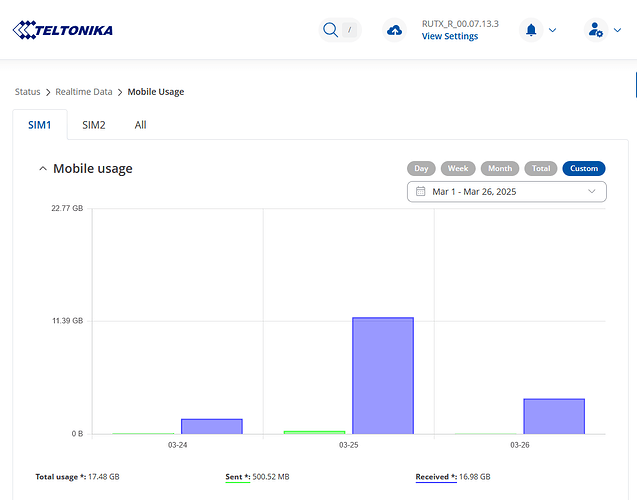Image resolution: width=637 pixels, height=500 pixels.
Task: Collapse the Mobile usage section
Action: point(43,169)
